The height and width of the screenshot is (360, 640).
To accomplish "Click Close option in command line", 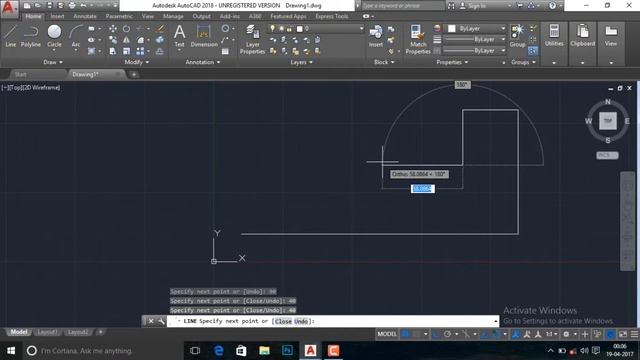I will (283, 321).
